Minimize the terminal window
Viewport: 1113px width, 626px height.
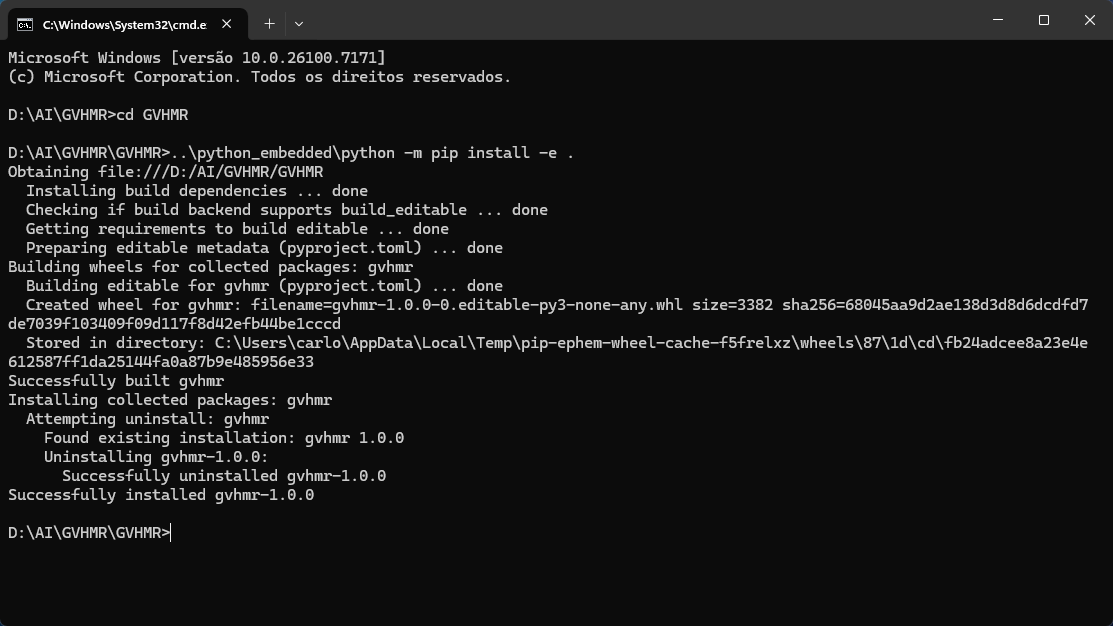pos(998,20)
